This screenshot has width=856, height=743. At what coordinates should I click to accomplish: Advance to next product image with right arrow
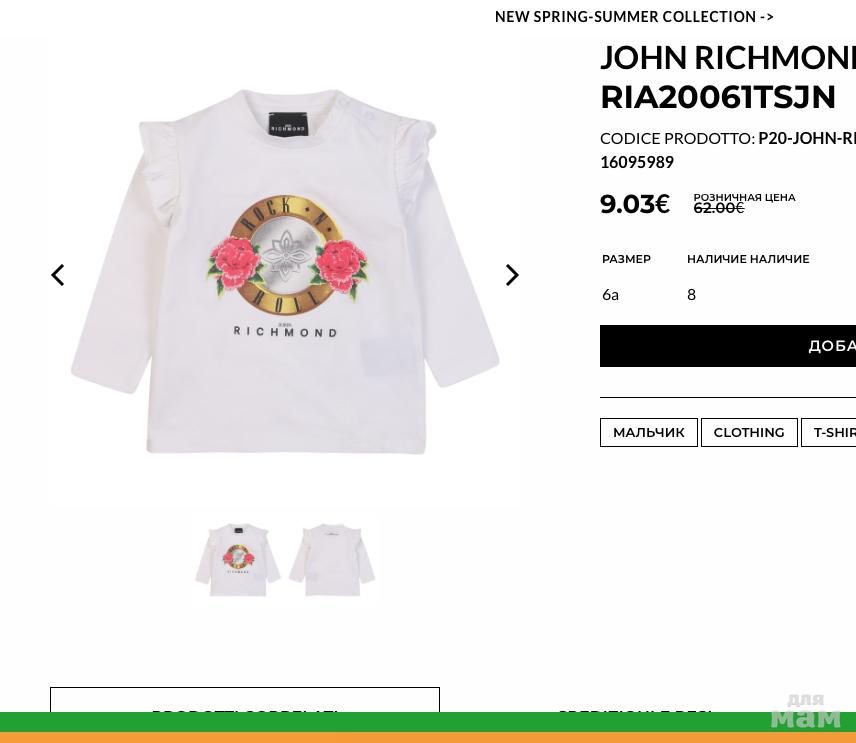click(x=512, y=275)
